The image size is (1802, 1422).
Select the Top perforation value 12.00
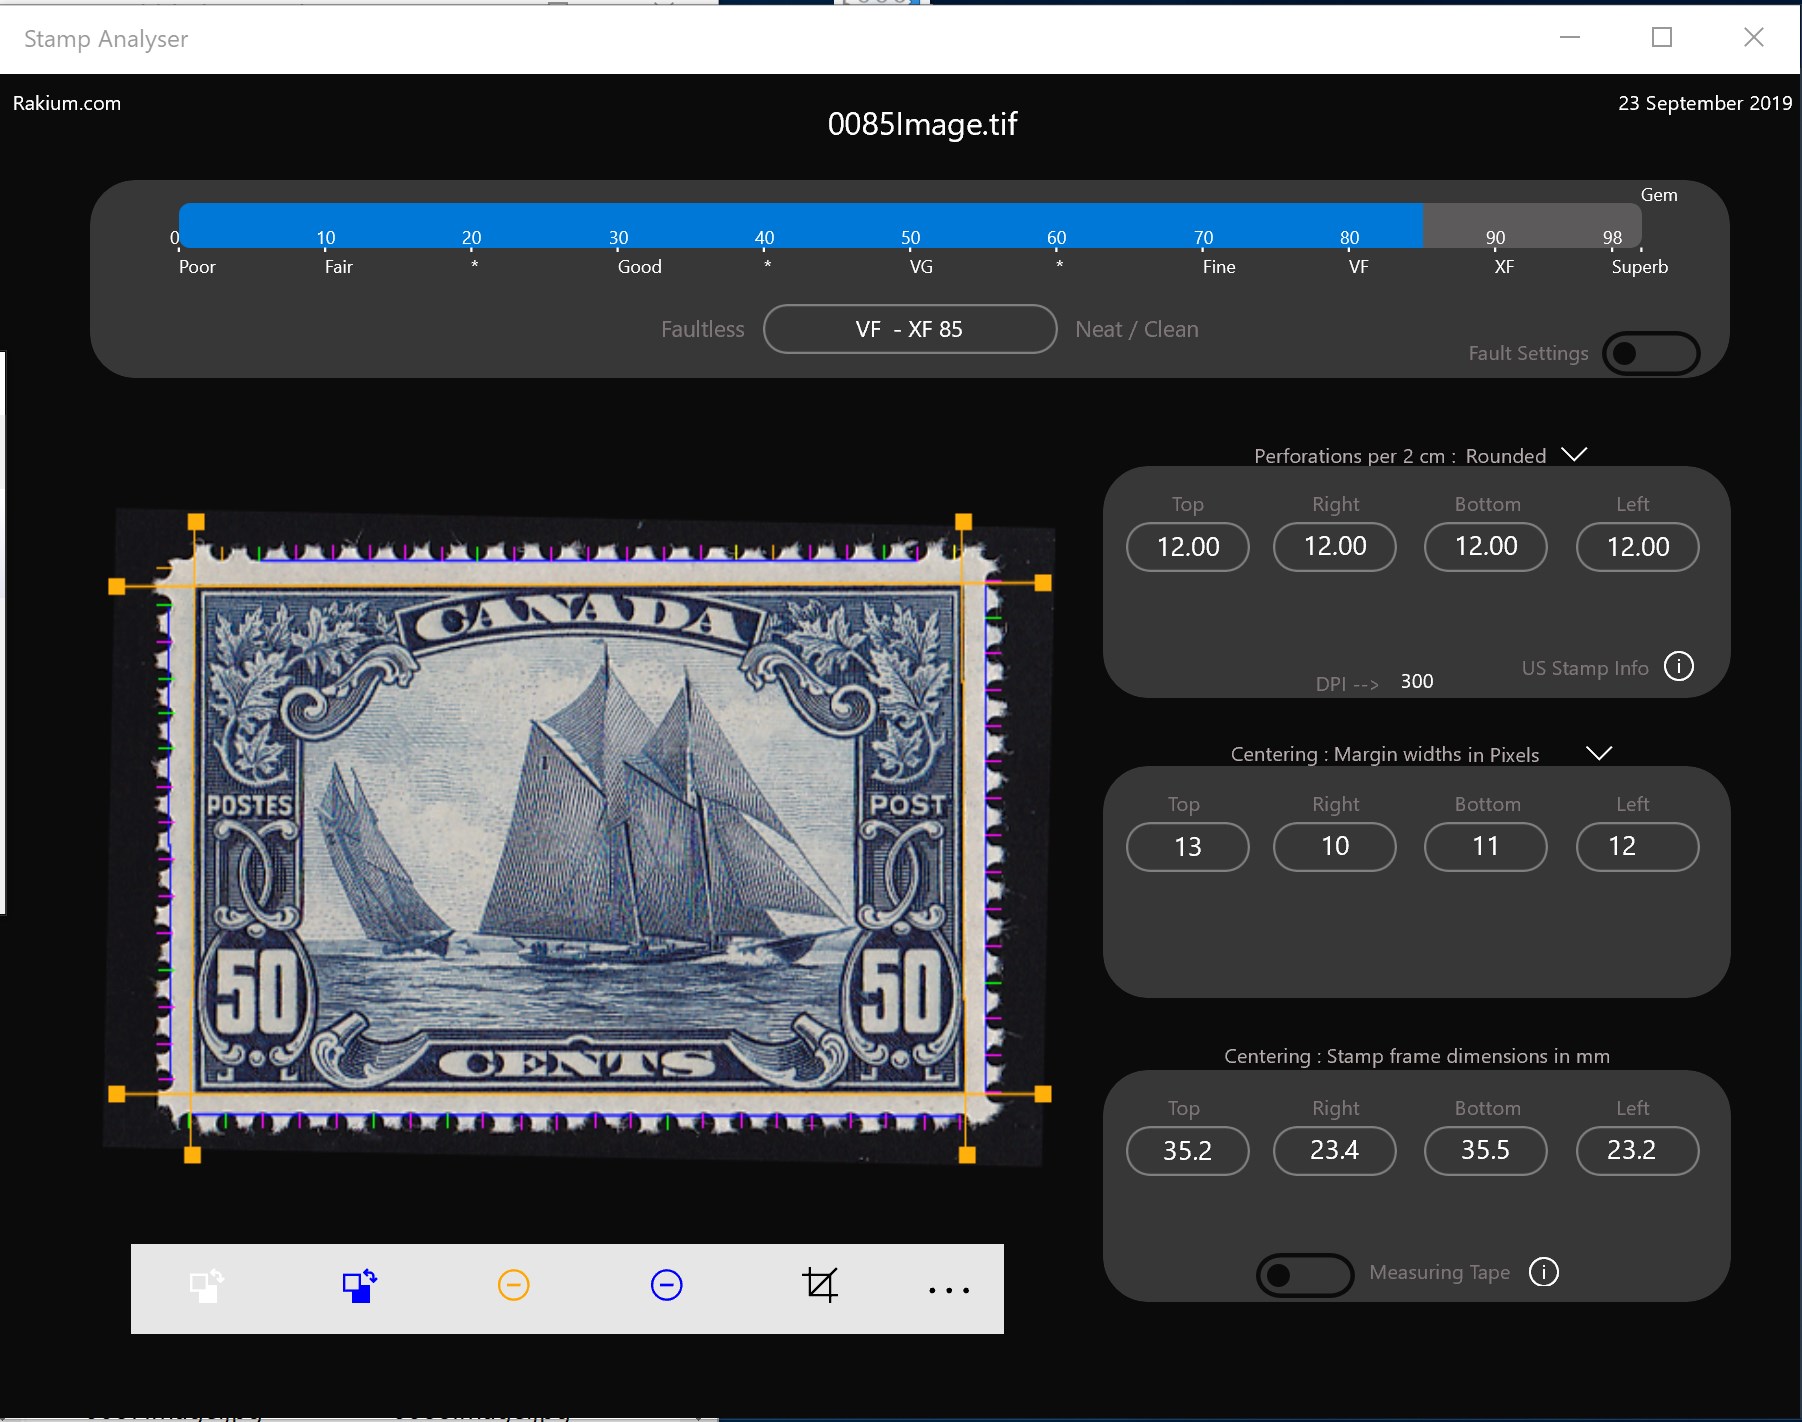pyautogui.click(x=1188, y=547)
